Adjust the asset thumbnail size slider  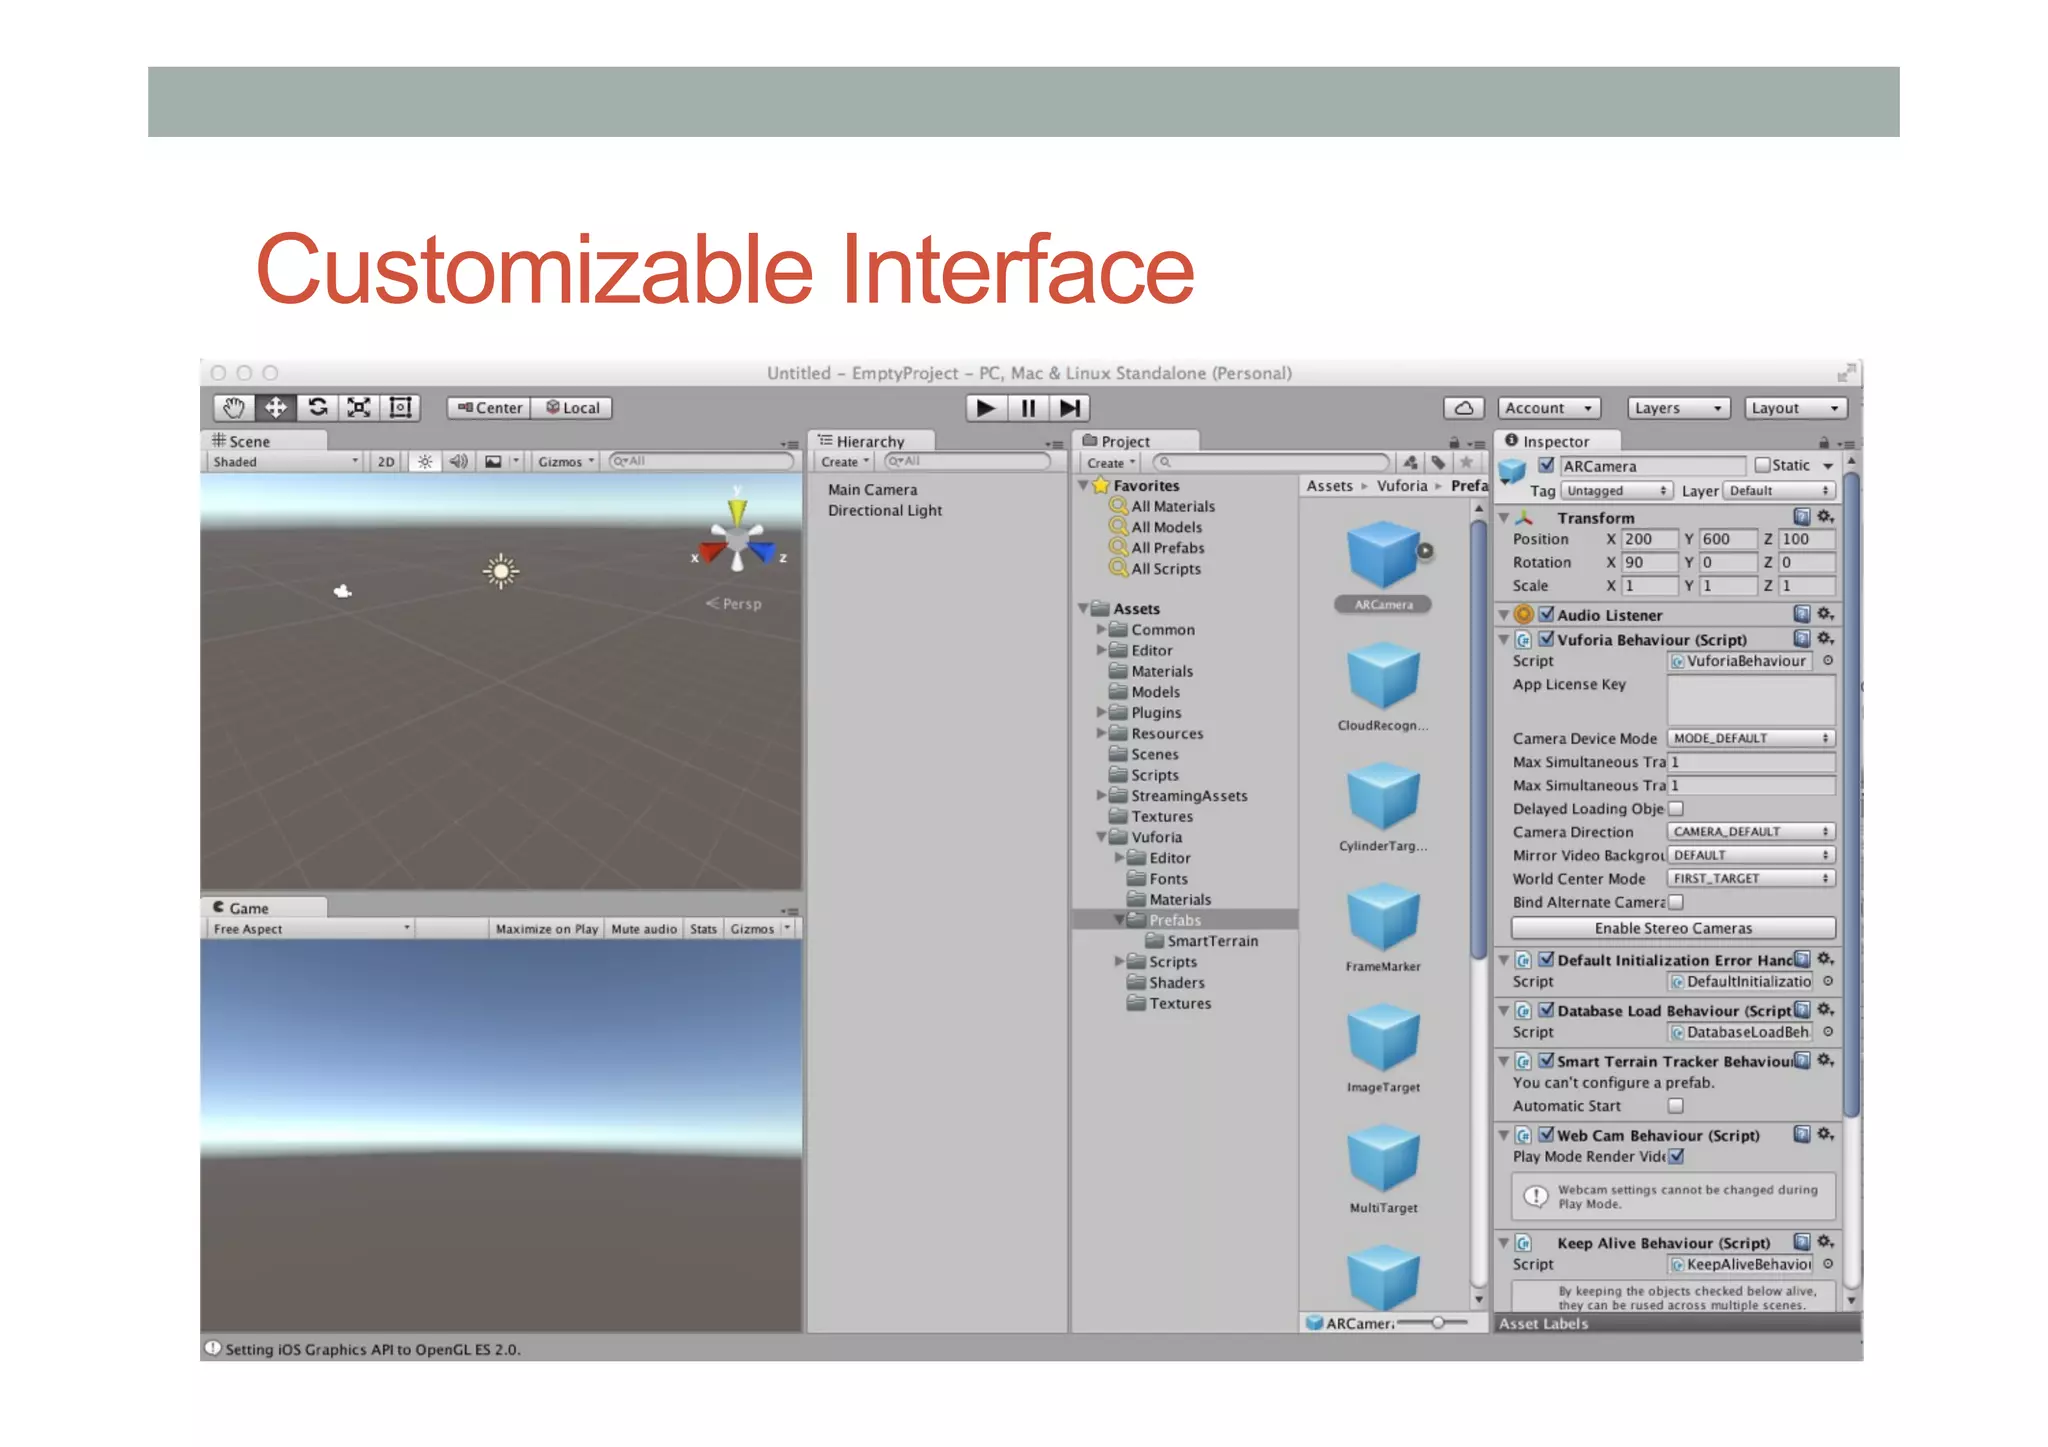(x=1437, y=1323)
